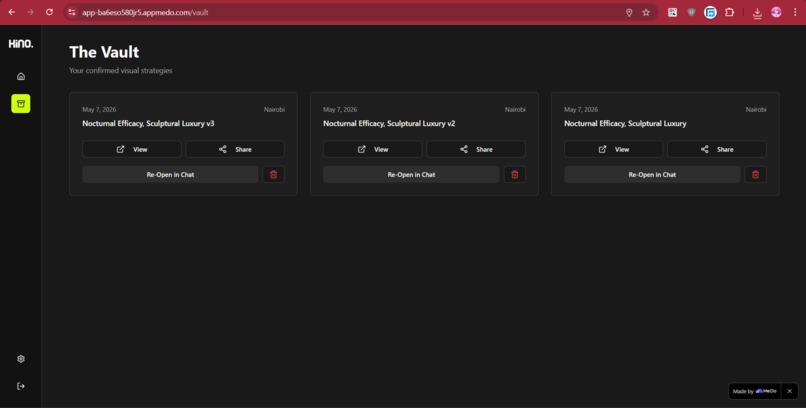
Task: Open browser downloads
Action: pos(757,13)
